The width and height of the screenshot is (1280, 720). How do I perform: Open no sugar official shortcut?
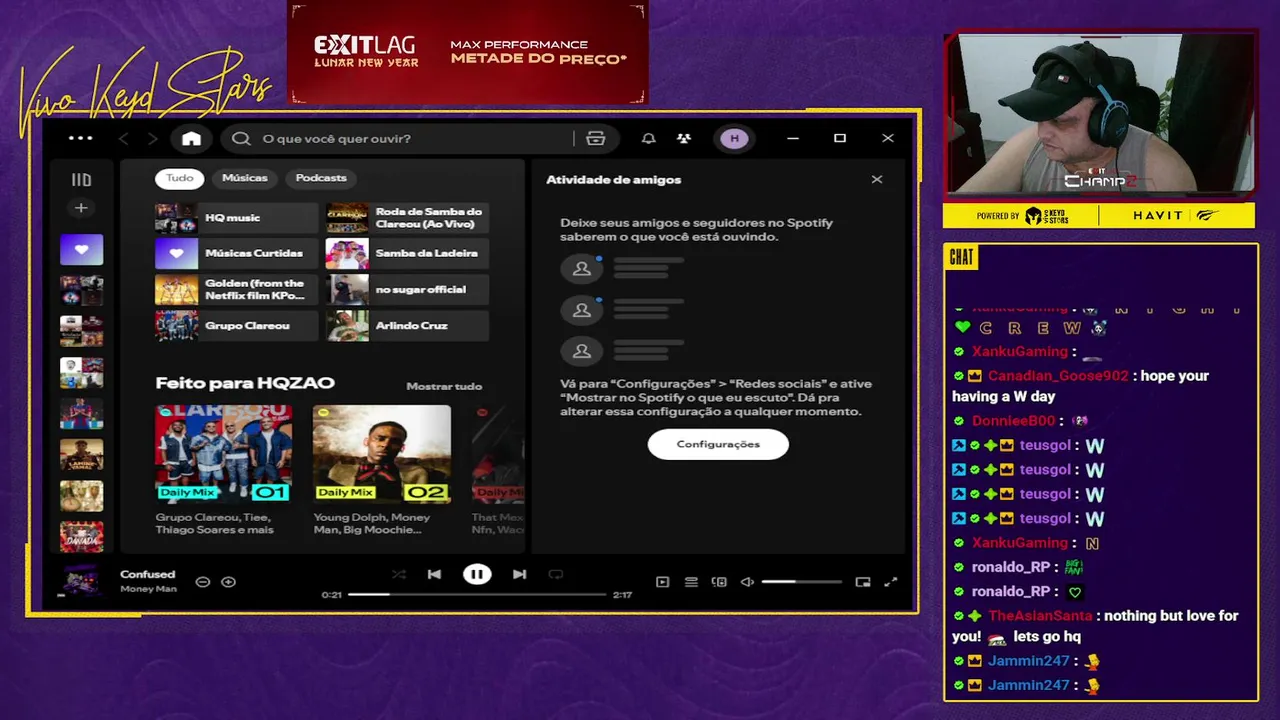[407, 289]
